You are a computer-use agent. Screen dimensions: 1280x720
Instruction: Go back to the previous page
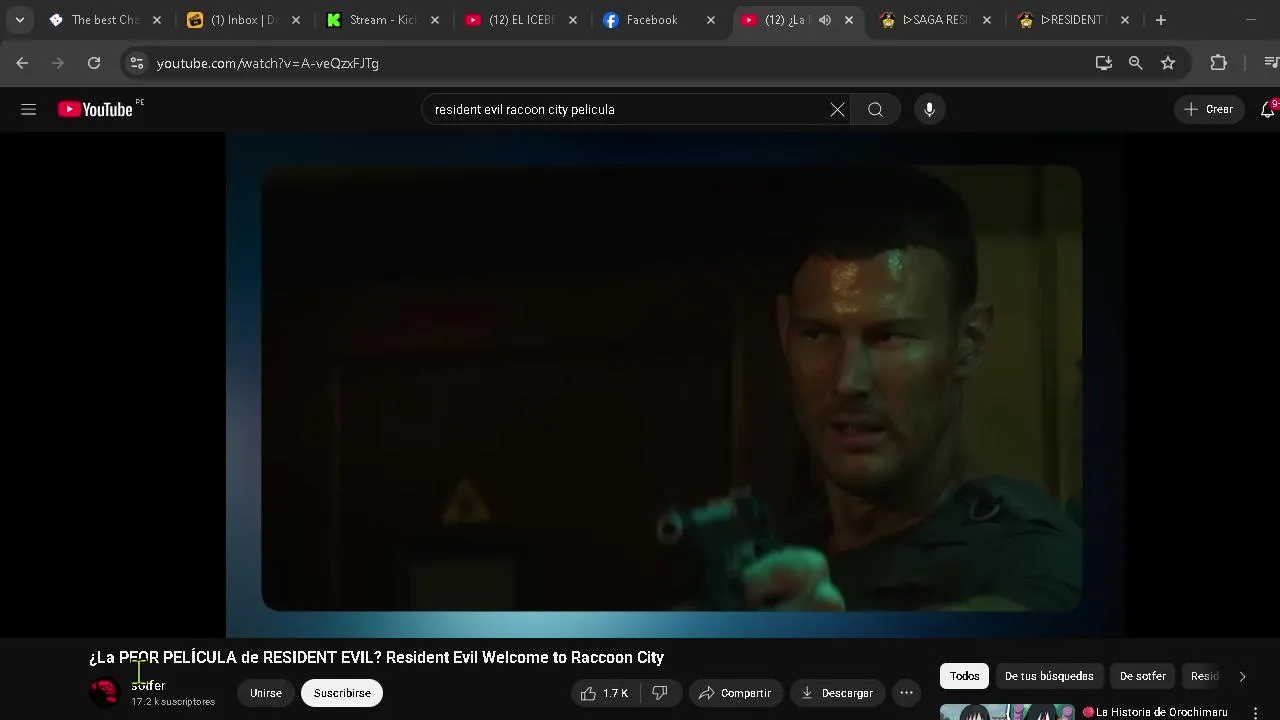[x=22, y=63]
